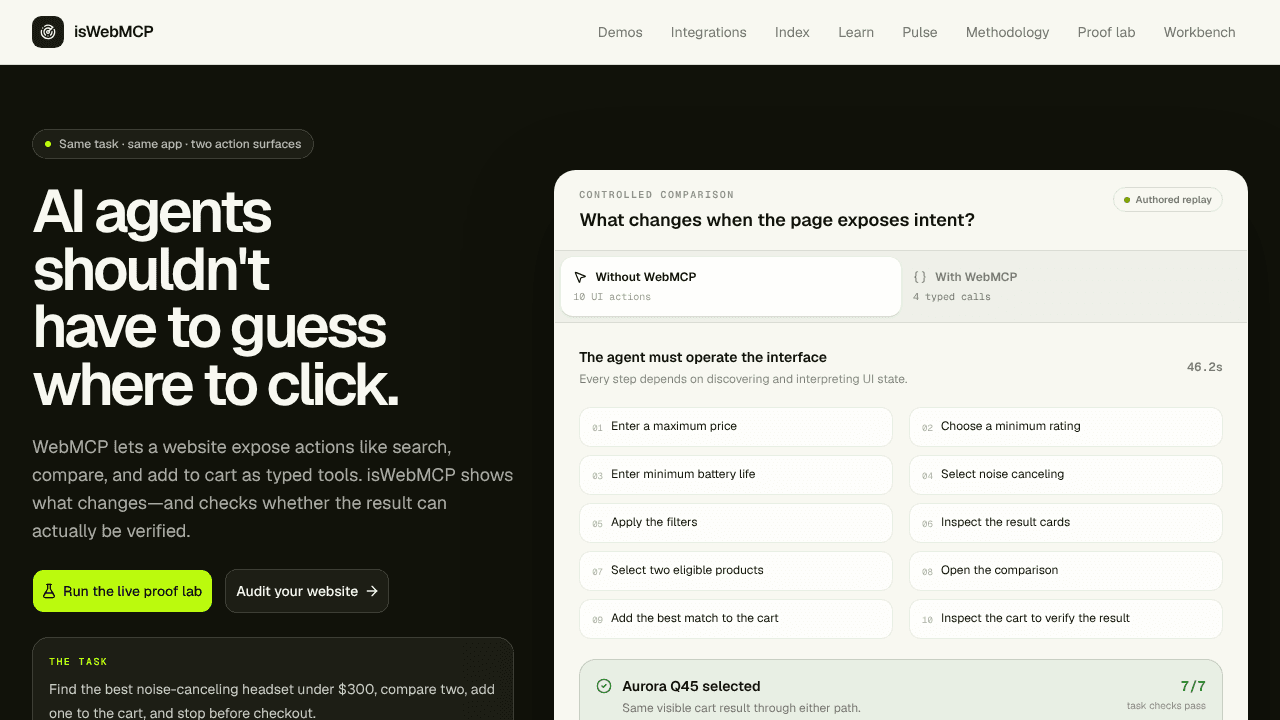Screen dimensions: 1280x720
Task: Click the task checks pass caption
Action: (1166, 706)
